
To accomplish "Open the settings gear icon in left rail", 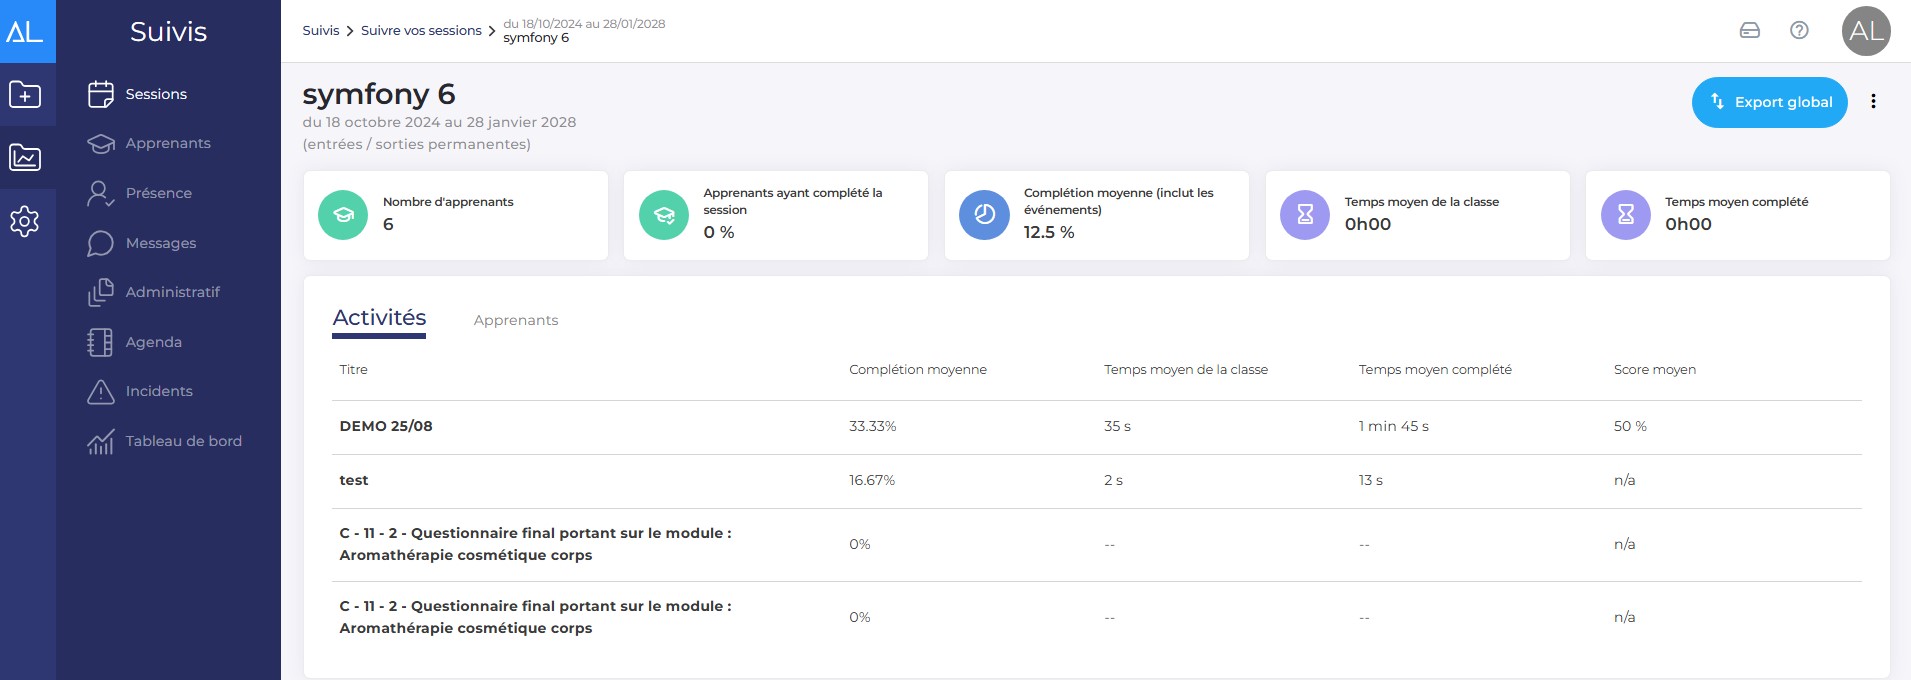I will 25,221.
